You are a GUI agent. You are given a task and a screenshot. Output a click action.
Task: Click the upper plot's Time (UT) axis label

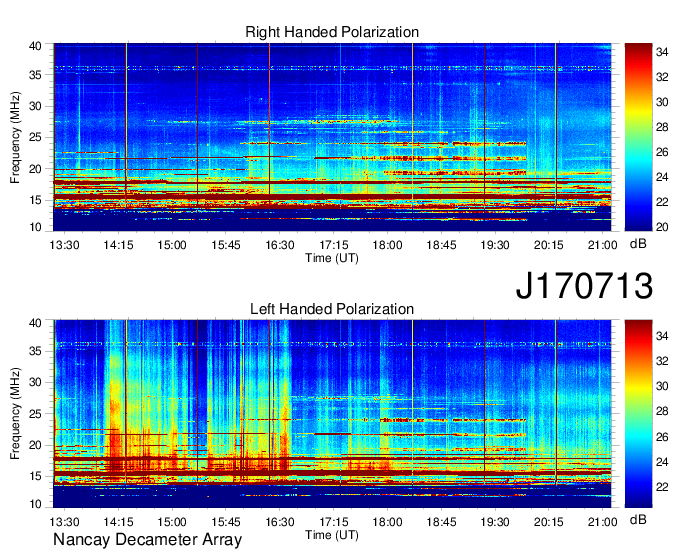coord(332,258)
